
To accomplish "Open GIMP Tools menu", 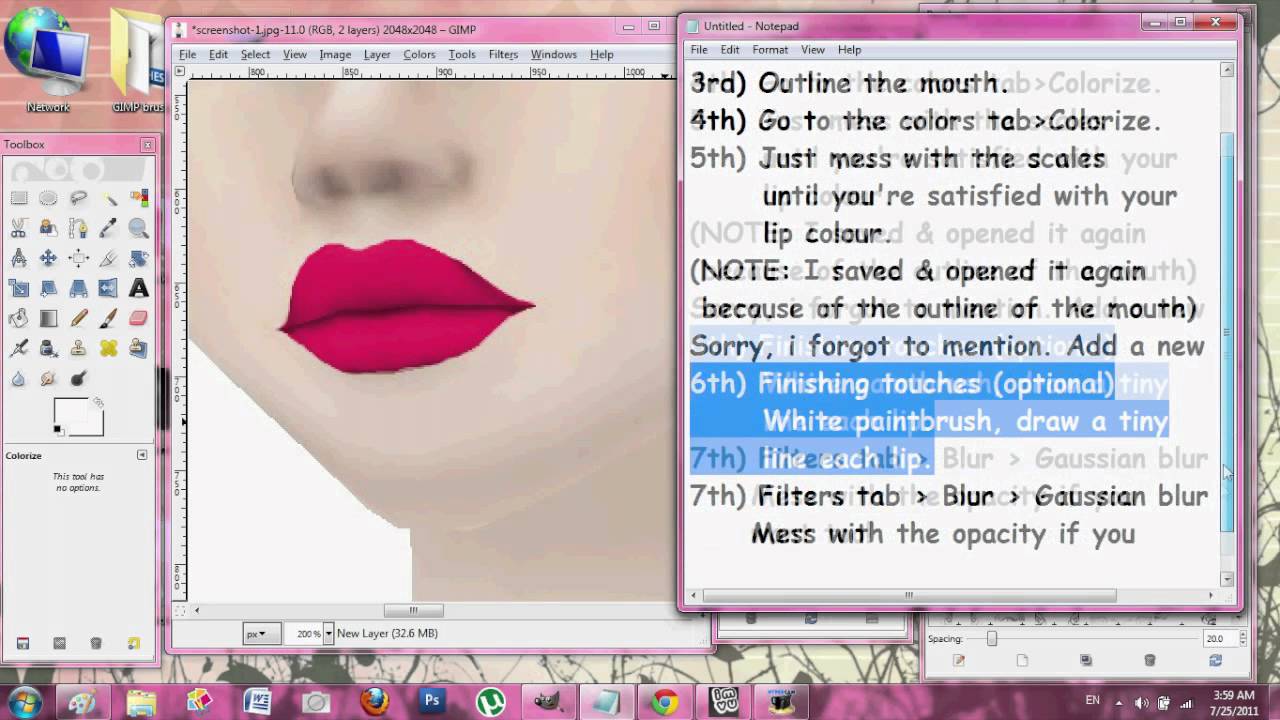I will pyautogui.click(x=462, y=54).
